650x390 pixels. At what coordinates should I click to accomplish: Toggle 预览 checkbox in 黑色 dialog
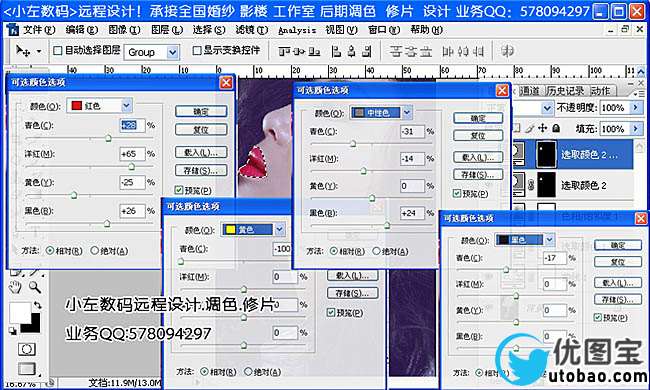click(597, 317)
